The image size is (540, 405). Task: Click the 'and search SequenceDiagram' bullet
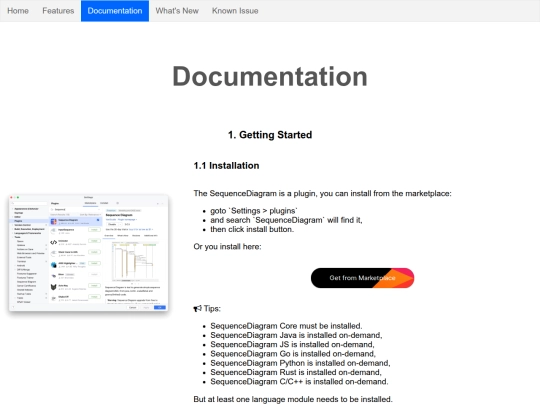[286, 220]
